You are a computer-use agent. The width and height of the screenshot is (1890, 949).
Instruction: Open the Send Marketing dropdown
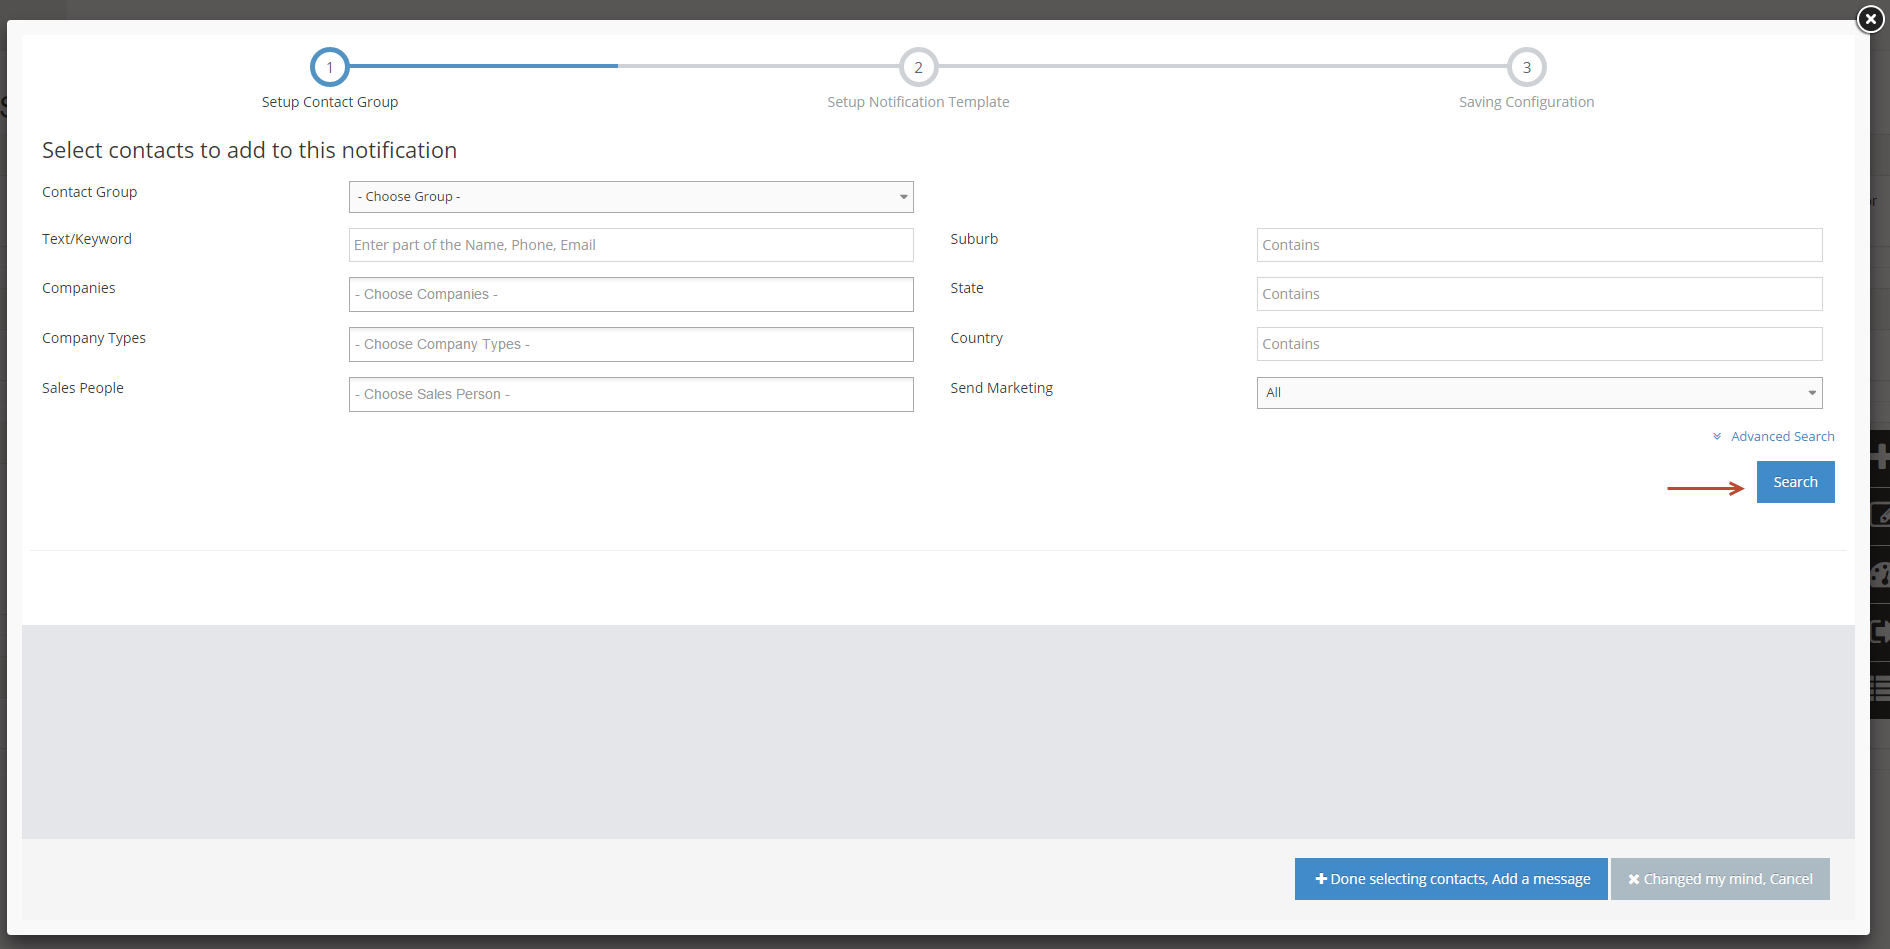click(x=1539, y=393)
